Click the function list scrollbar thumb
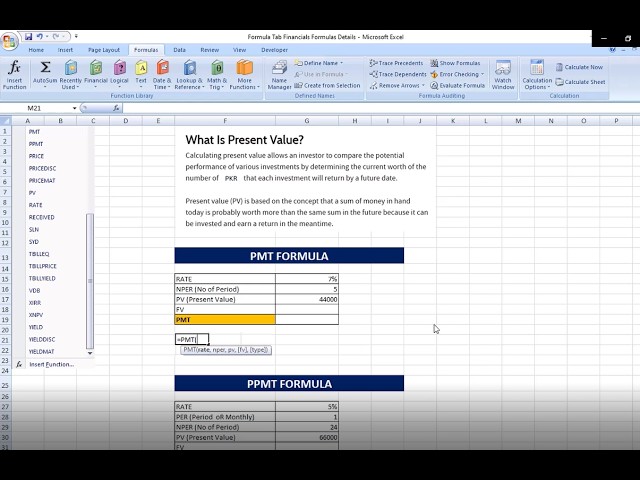This screenshot has width=640, height=480. tap(90, 281)
